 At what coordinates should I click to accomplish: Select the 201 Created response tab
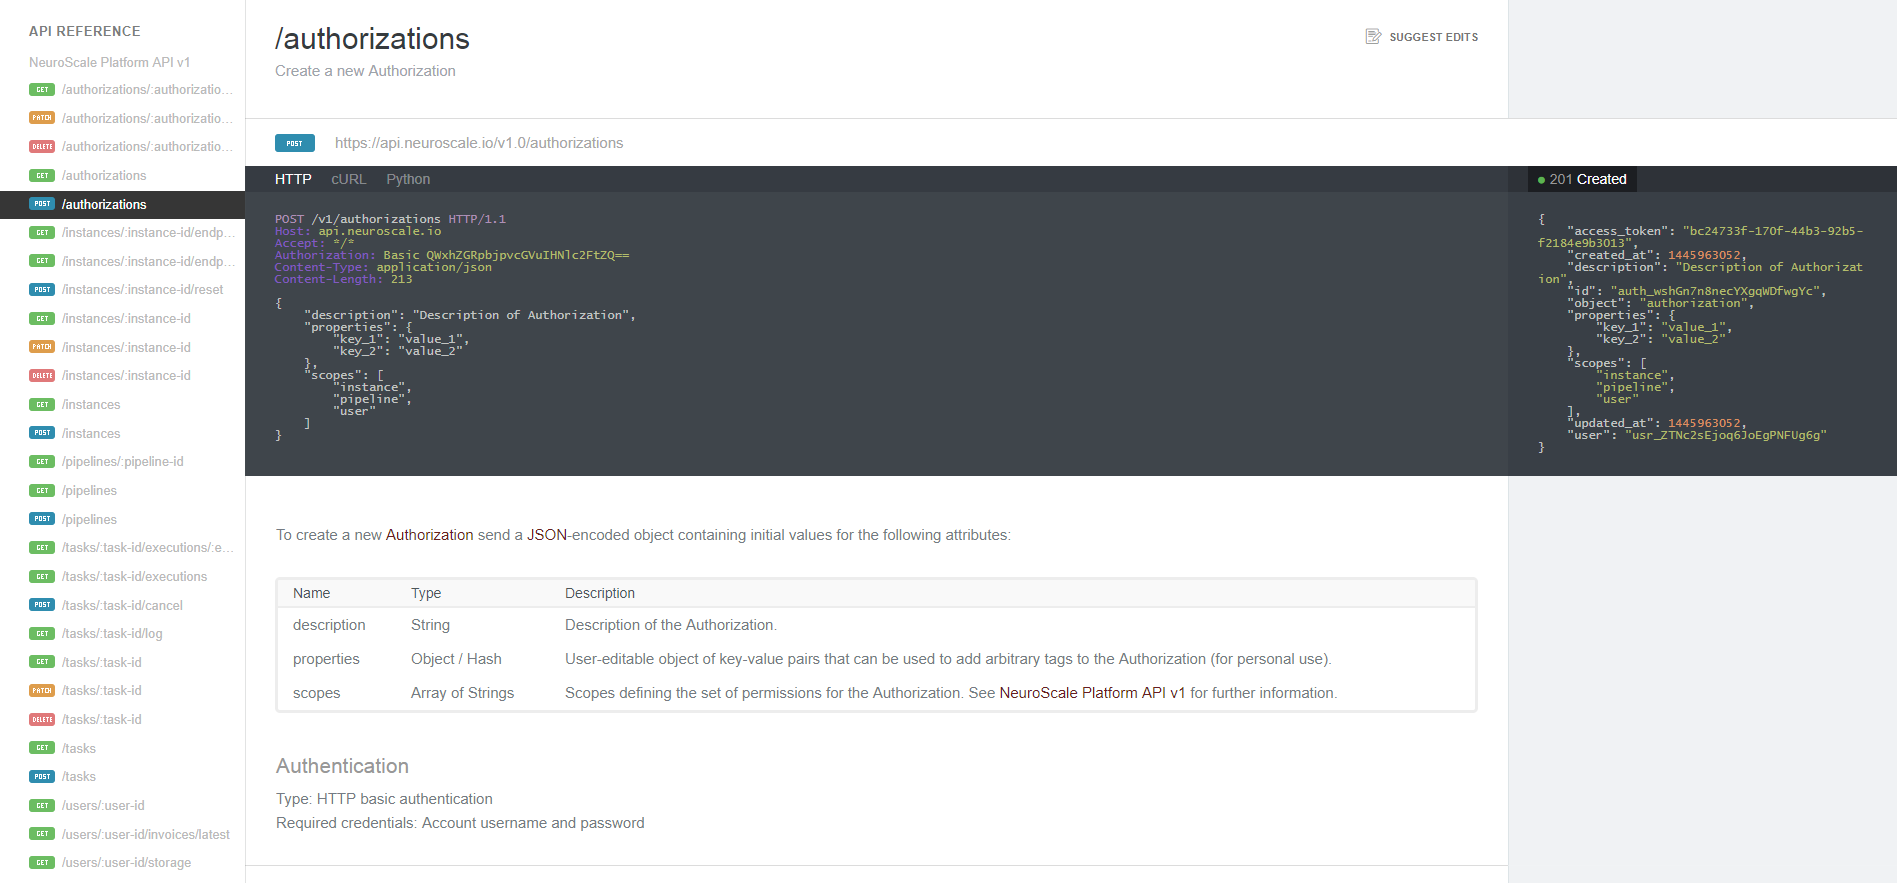pyautogui.click(x=1582, y=179)
